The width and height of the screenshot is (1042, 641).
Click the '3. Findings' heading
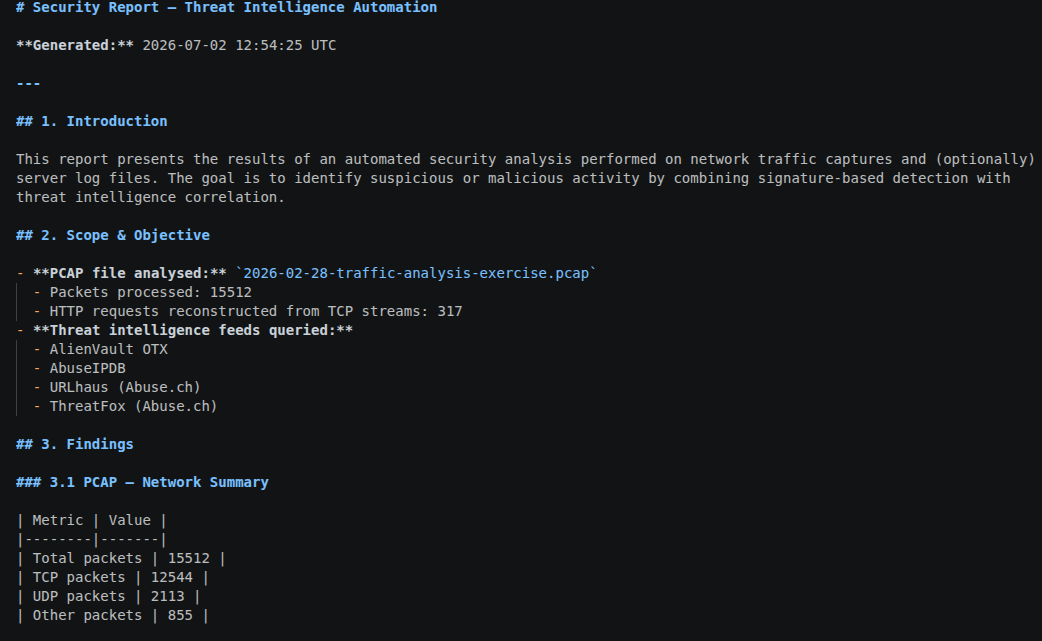(x=74, y=444)
